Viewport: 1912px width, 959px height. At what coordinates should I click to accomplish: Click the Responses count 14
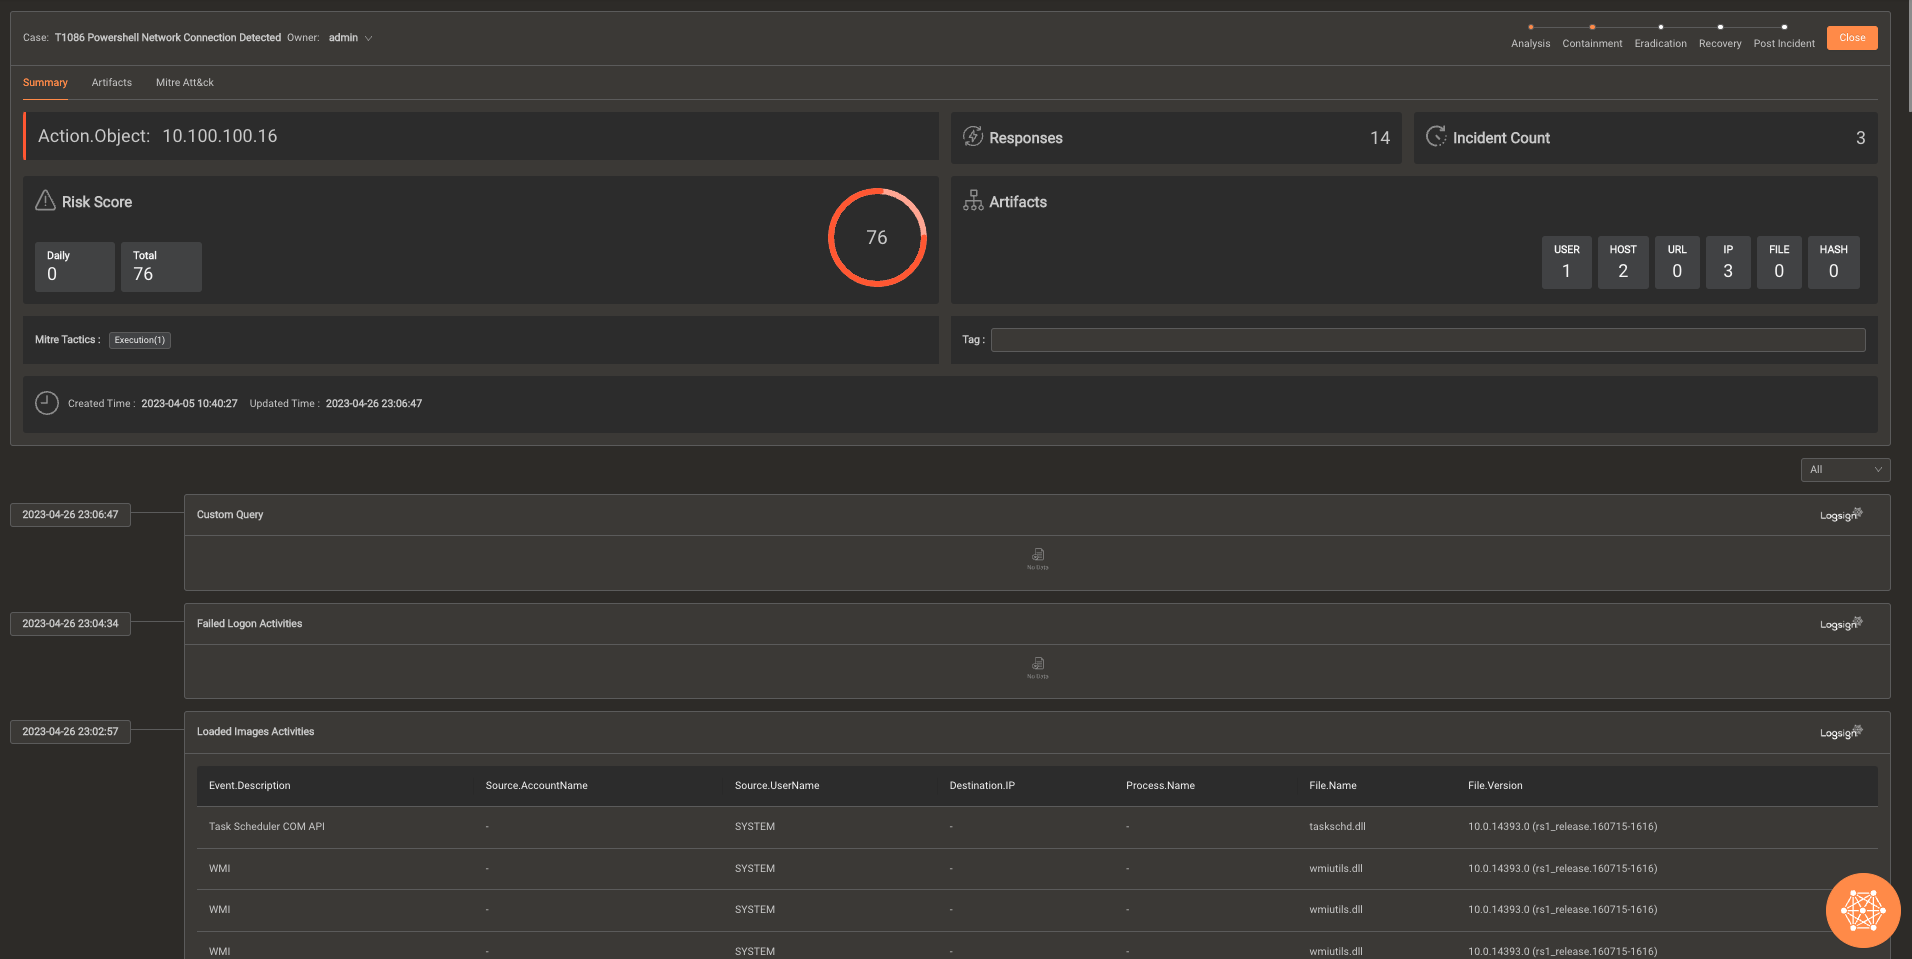1380,138
